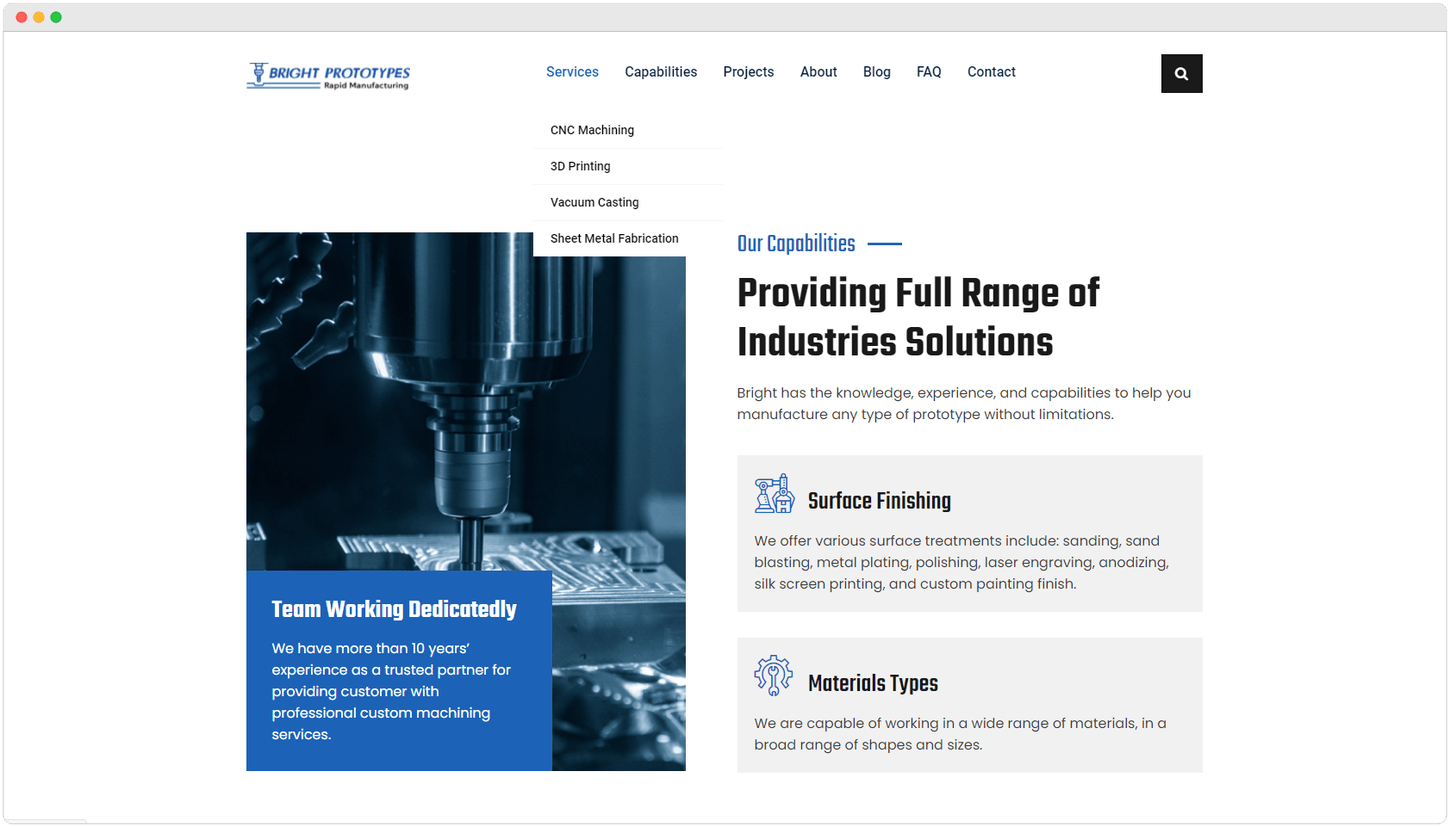This screenshot has width=1450, height=827.
Task: Go to the Projects page
Action: pos(749,72)
